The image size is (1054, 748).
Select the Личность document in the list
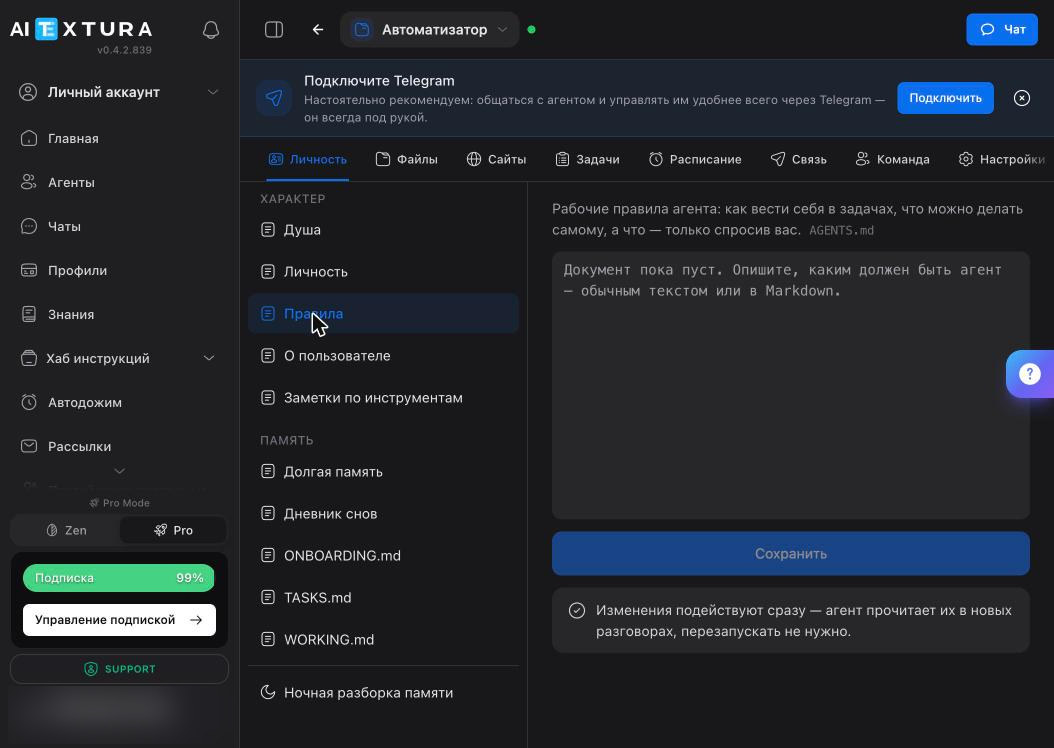coord(383,272)
